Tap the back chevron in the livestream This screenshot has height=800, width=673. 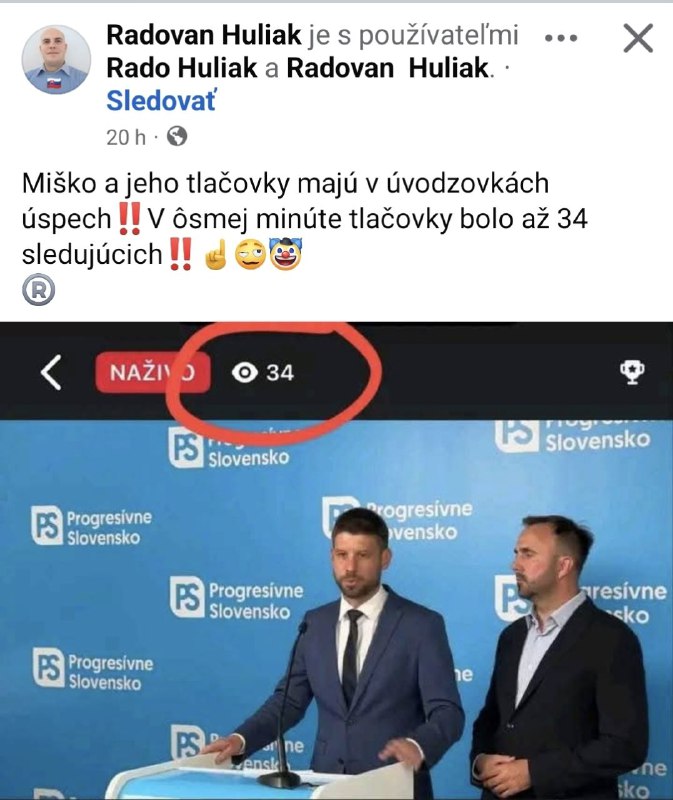[51, 372]
